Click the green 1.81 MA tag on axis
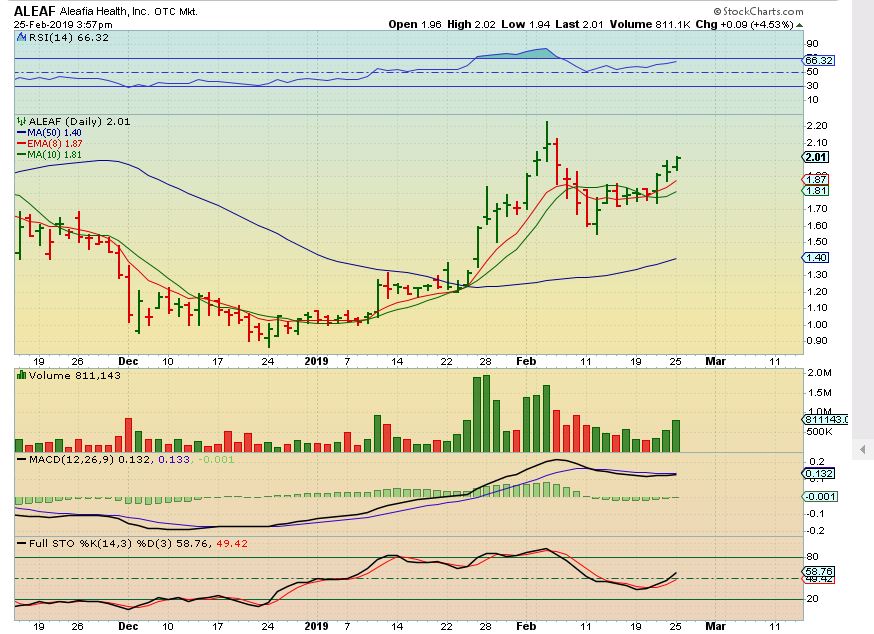Viewport: 874px width, 634px height. tap(815, 191)
